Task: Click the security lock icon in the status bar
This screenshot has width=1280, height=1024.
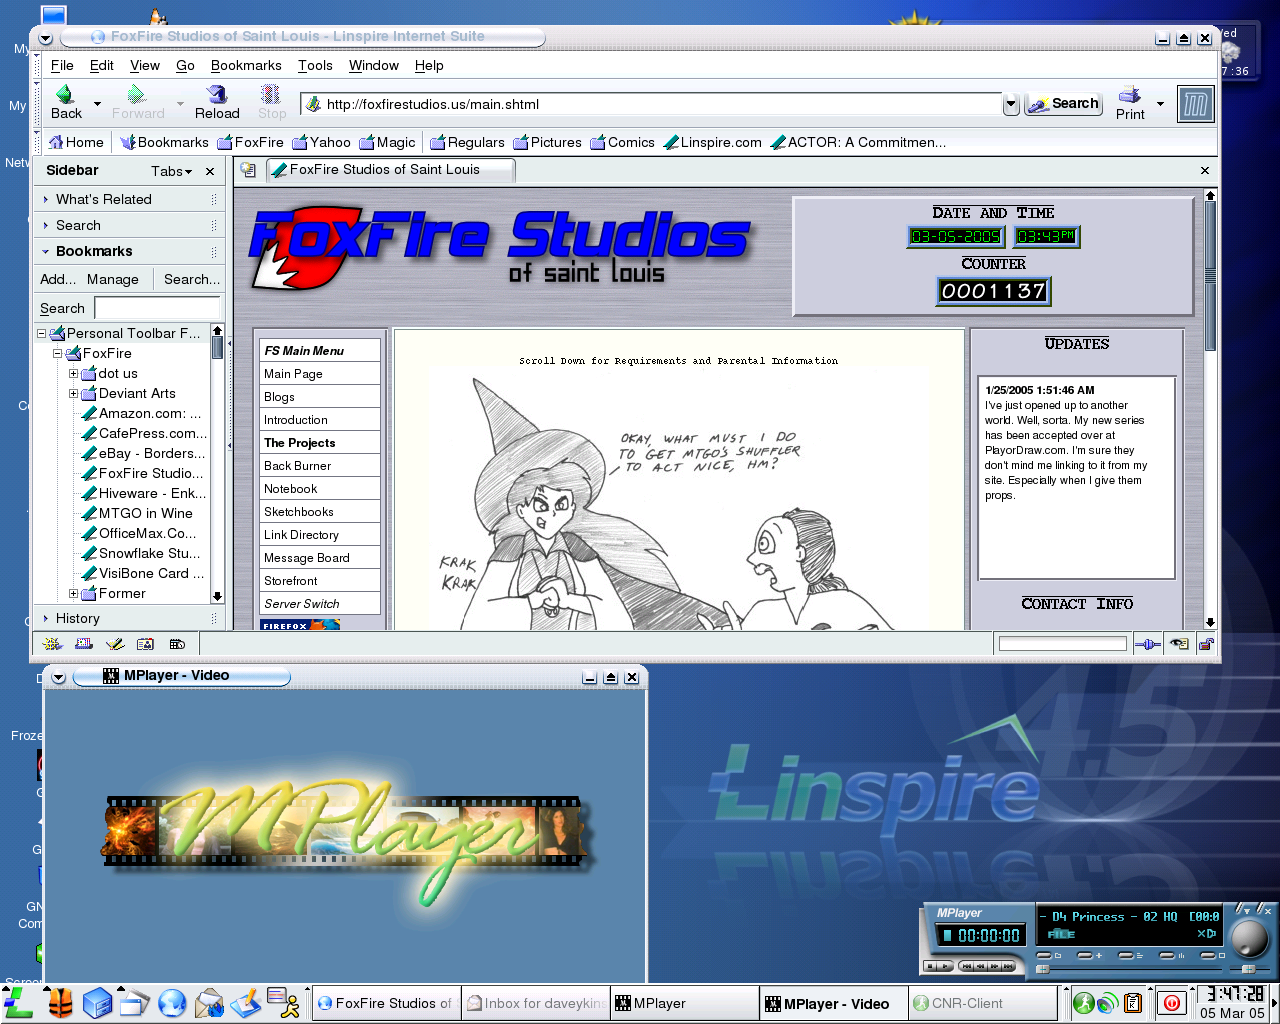Action: point(1206,644)
